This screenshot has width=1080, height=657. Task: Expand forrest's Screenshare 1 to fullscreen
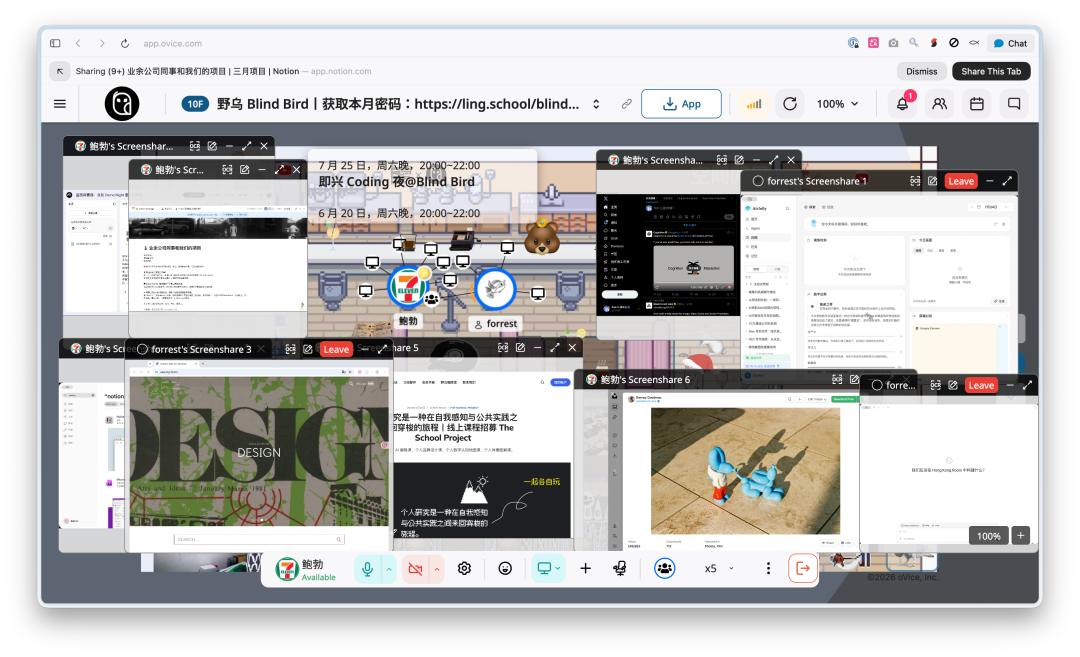coord(1007,181)
